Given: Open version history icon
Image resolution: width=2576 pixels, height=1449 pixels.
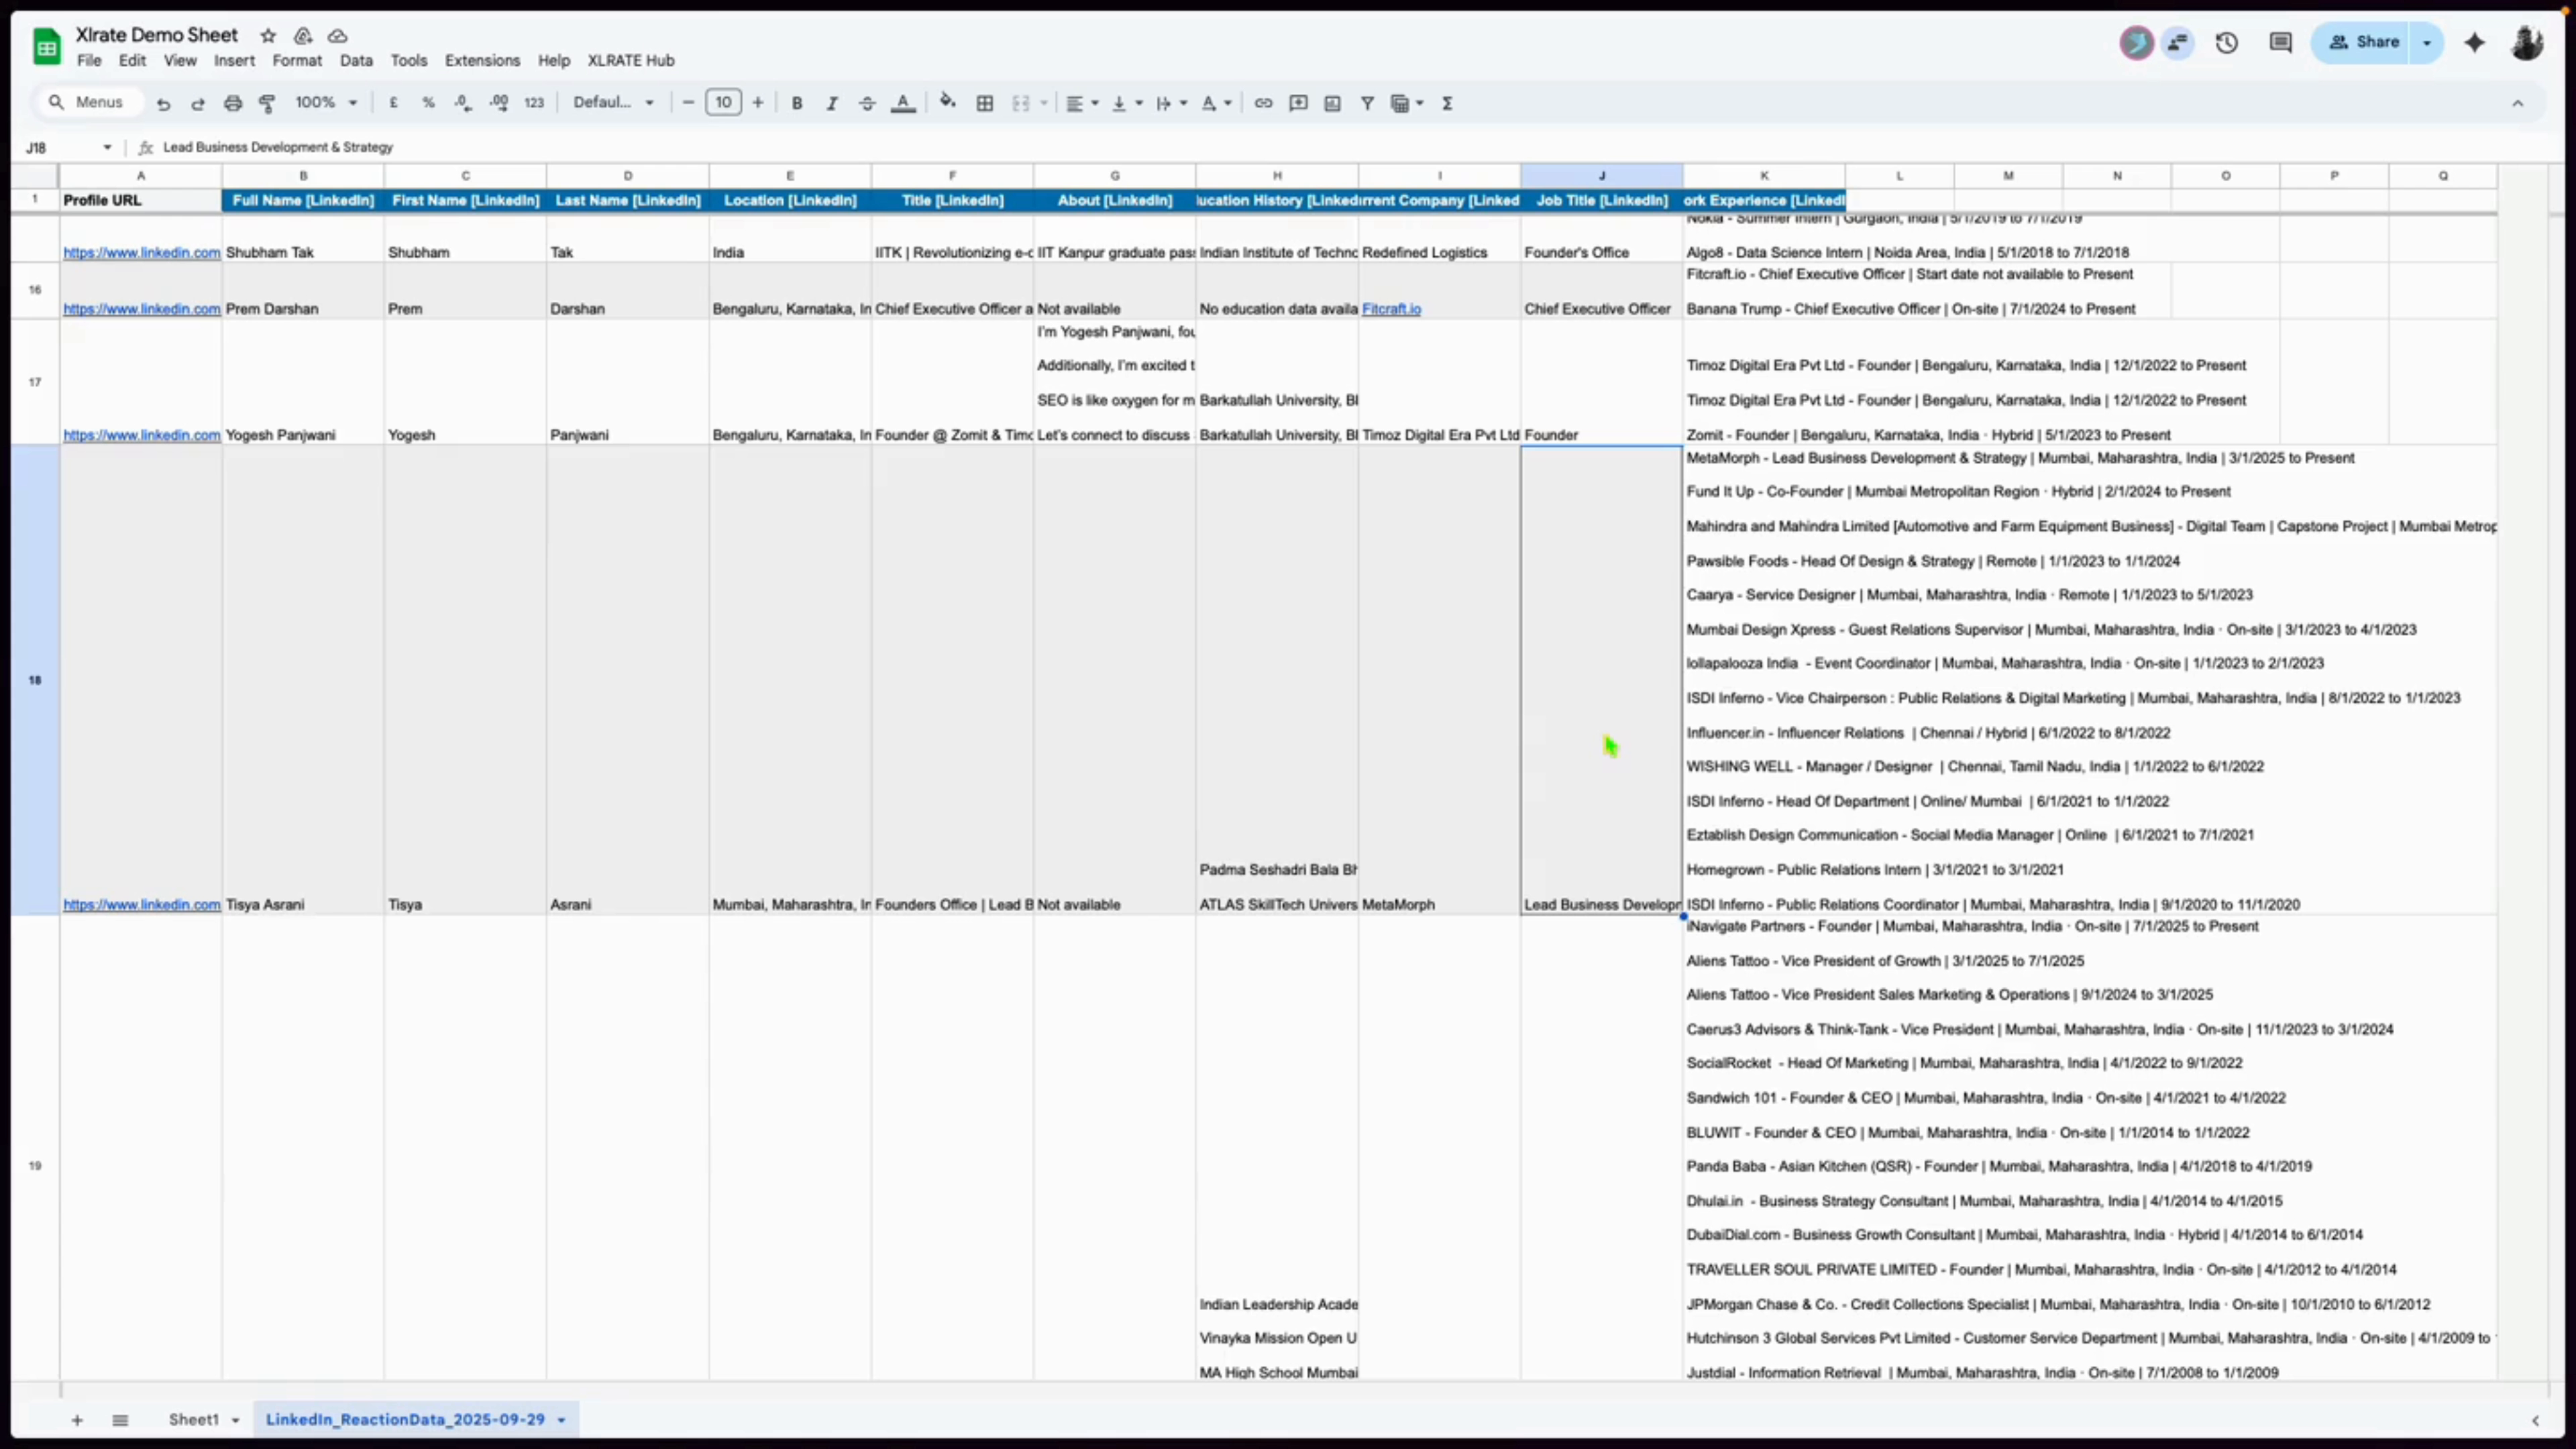Looking at the screenshot, I should click(x=2228, y=42).
